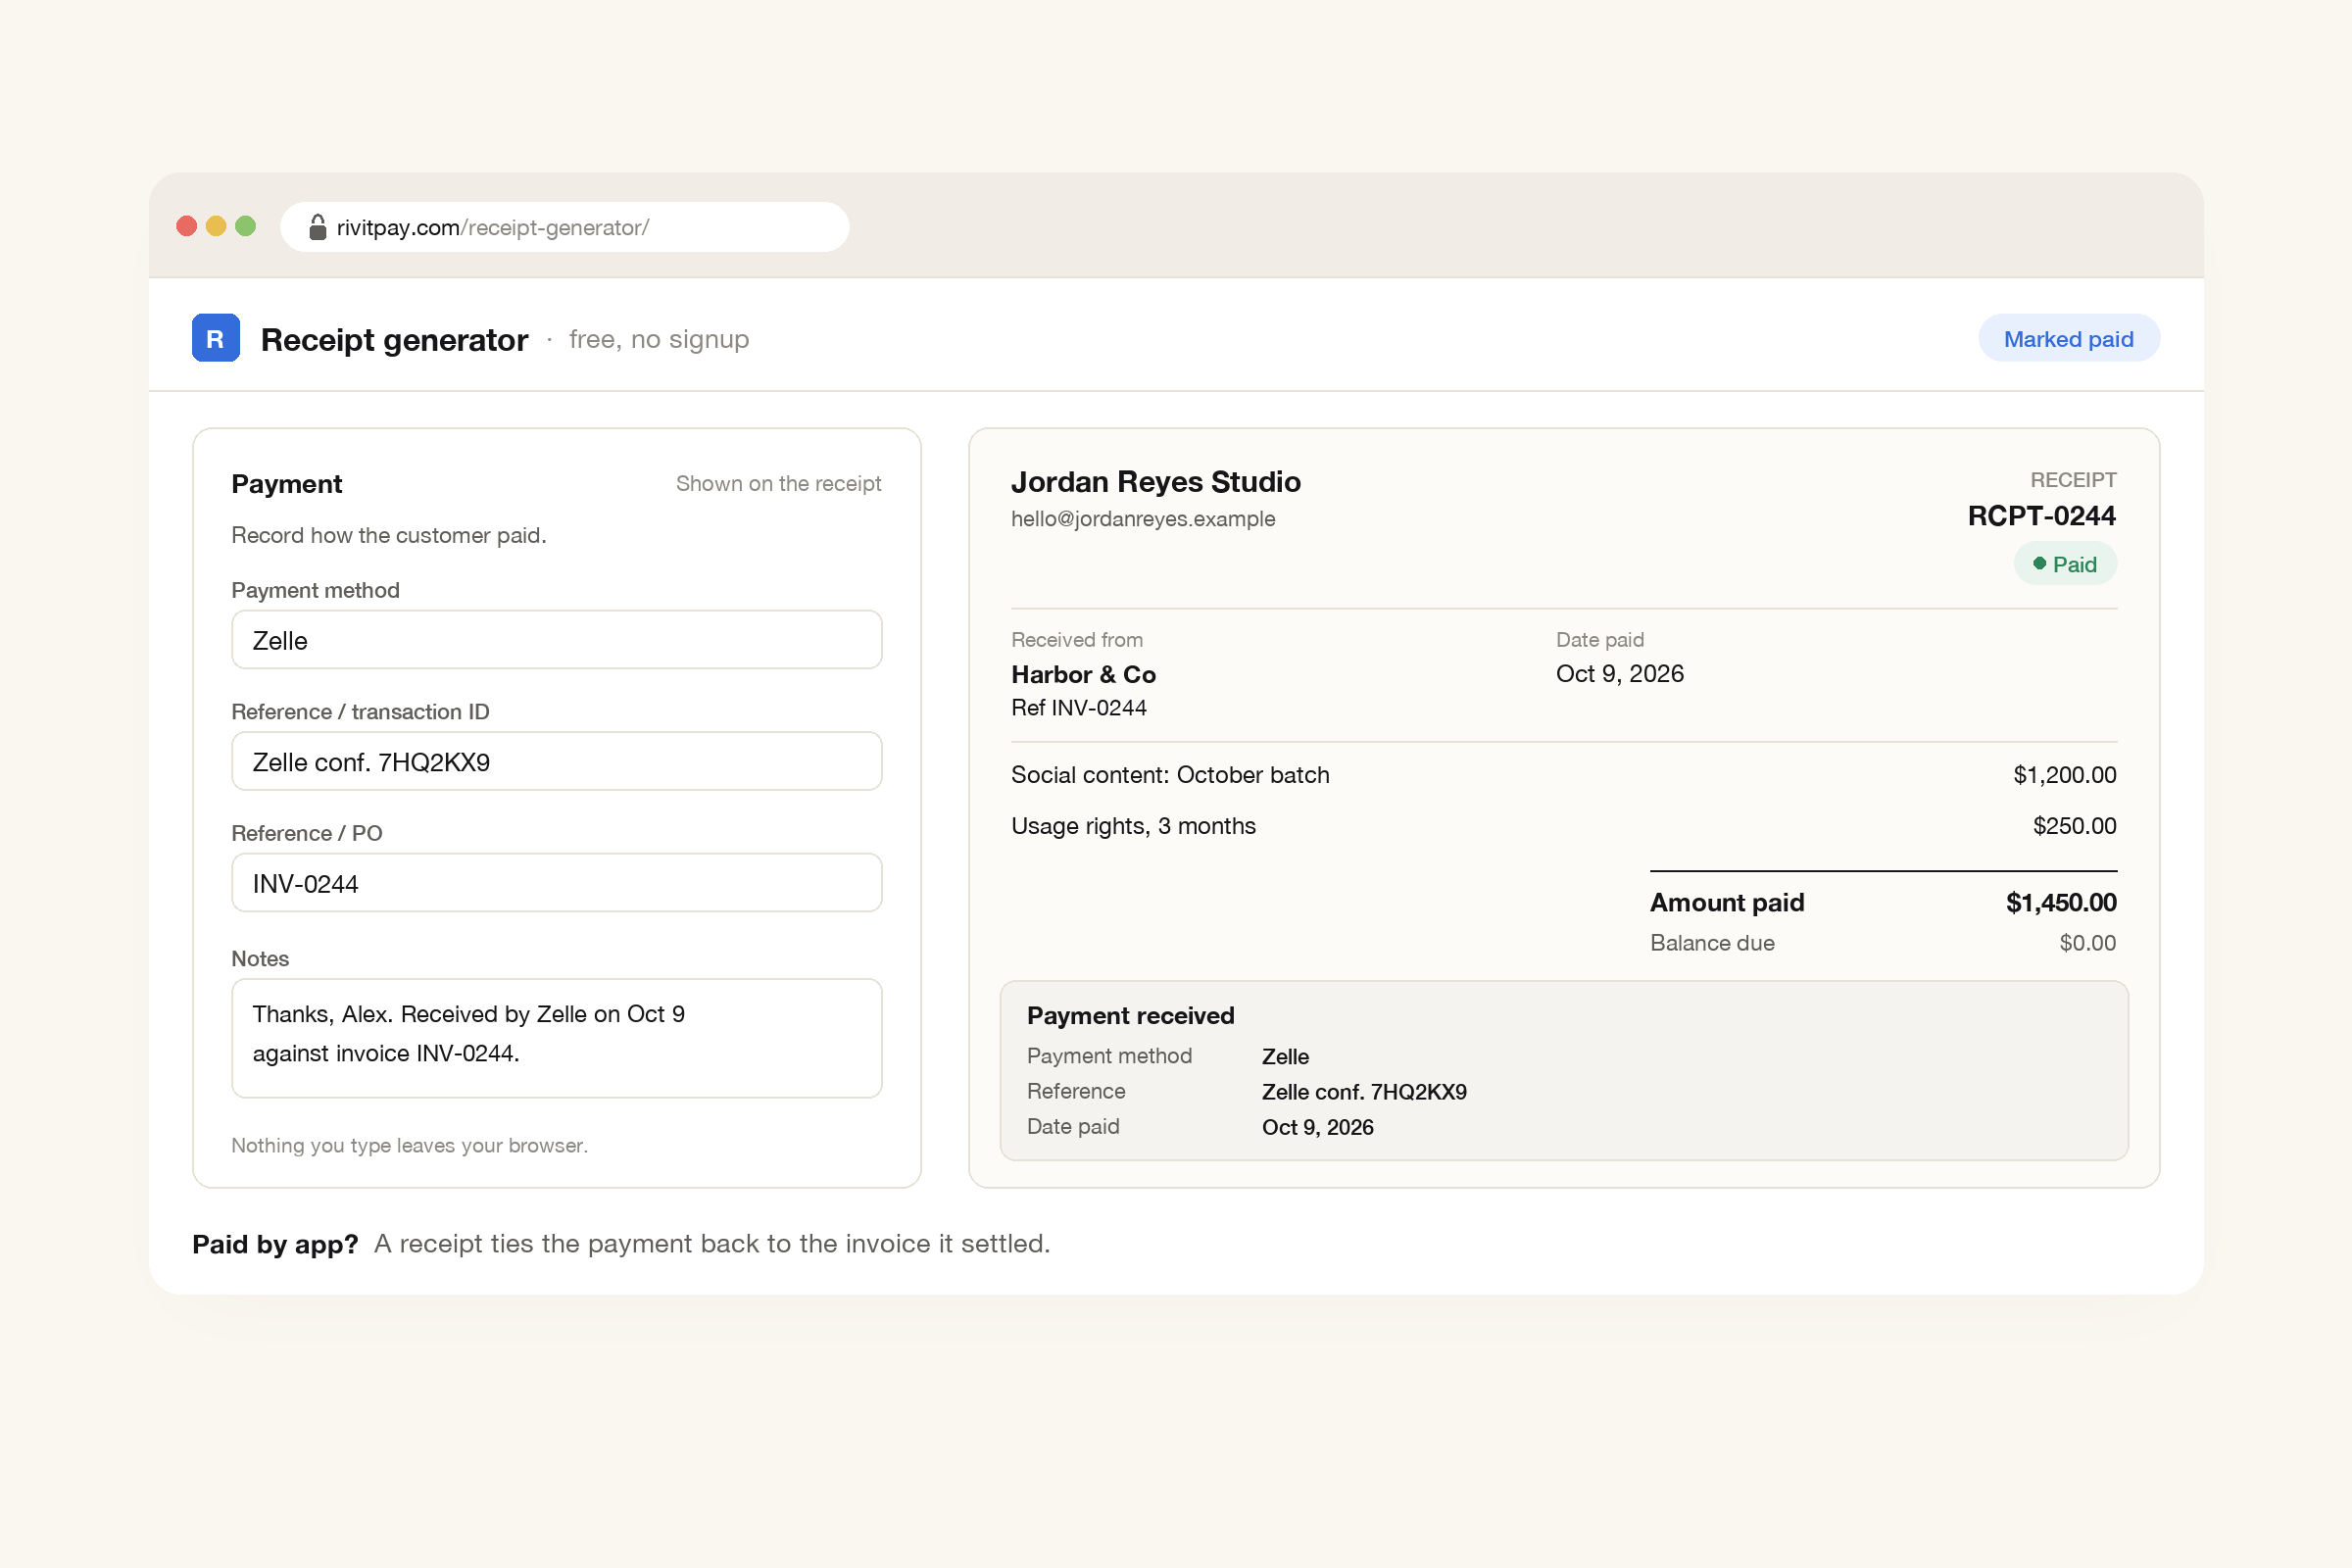Click the hello@jordanreyes.example email

click(x=1143, y=519)
